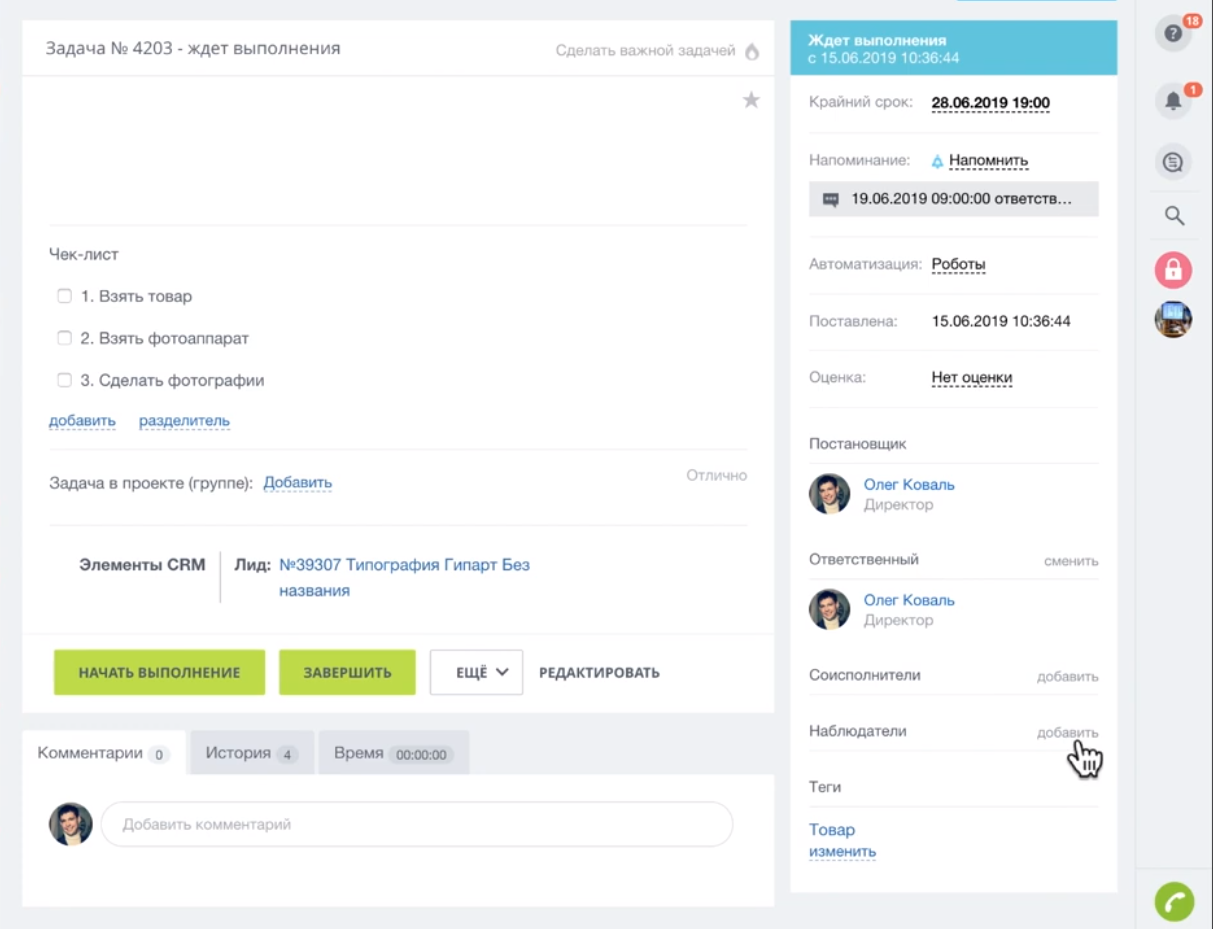Open the Роботы automation link
Image resolution: width=1213 pixels, height=929 pixels.
[959, 265]
